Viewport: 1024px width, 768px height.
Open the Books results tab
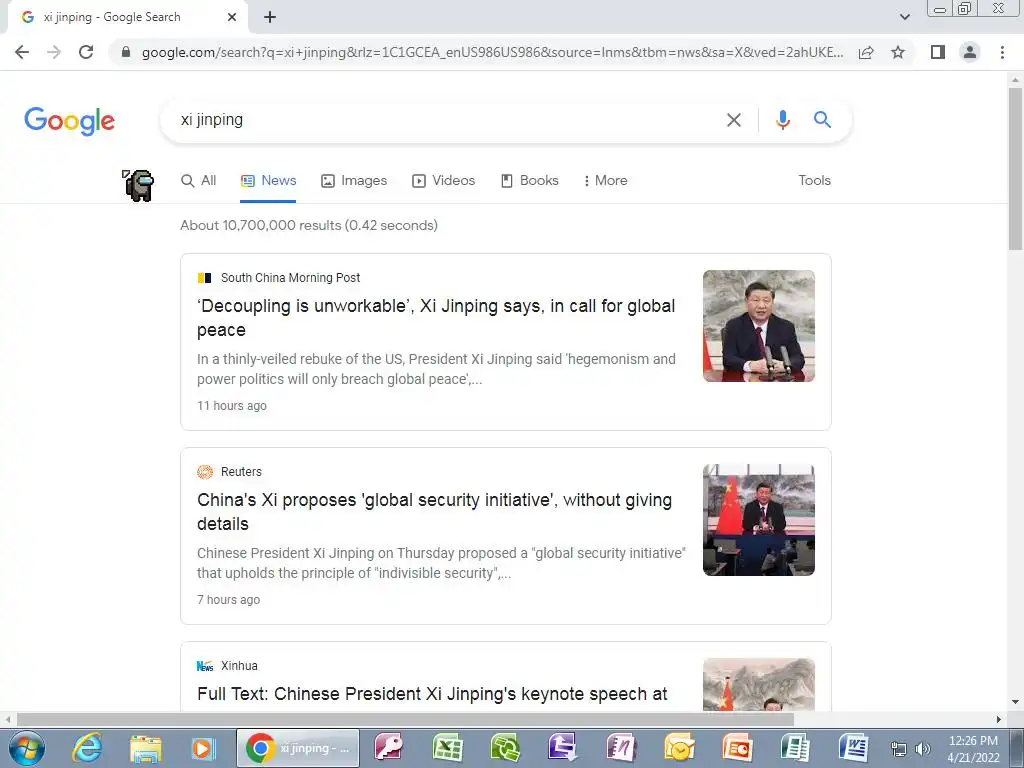point(530,181)
